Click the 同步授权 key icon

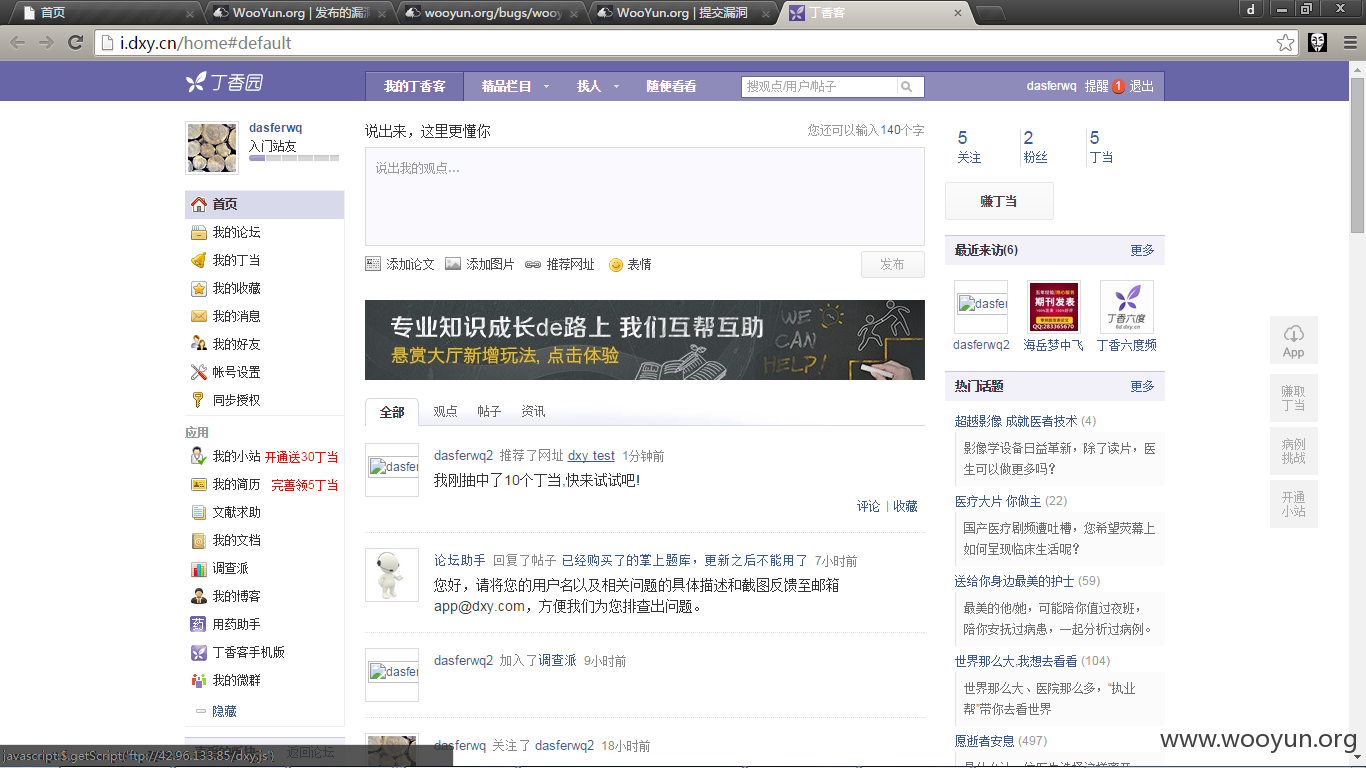[199, 400]
